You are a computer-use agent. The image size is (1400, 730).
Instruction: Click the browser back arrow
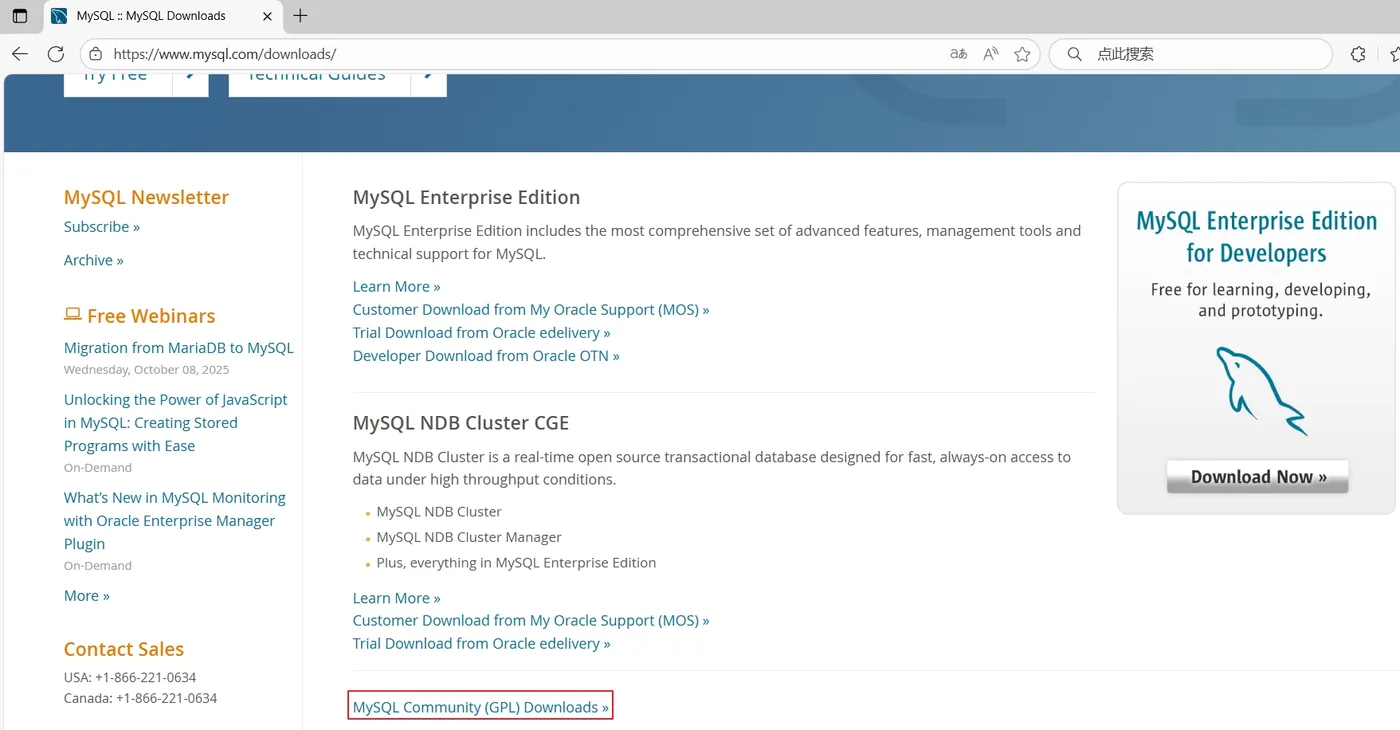click(20, 54)
